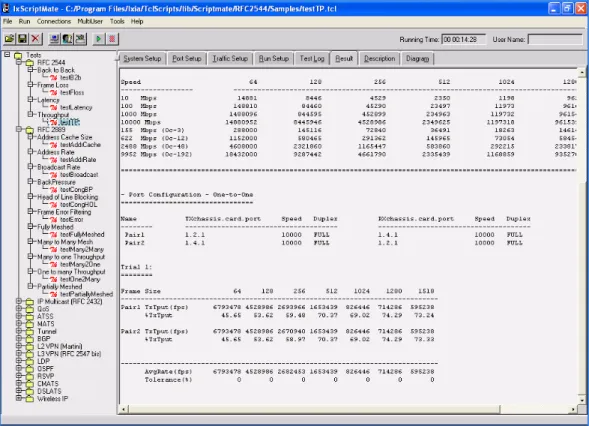
Task: Open the Connections menu
Action: pyautogui.click(x=54, y=21)
